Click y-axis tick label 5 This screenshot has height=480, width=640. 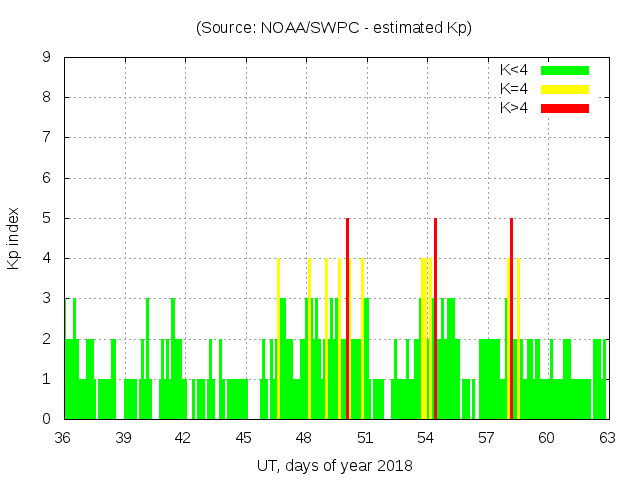[47, 218]
